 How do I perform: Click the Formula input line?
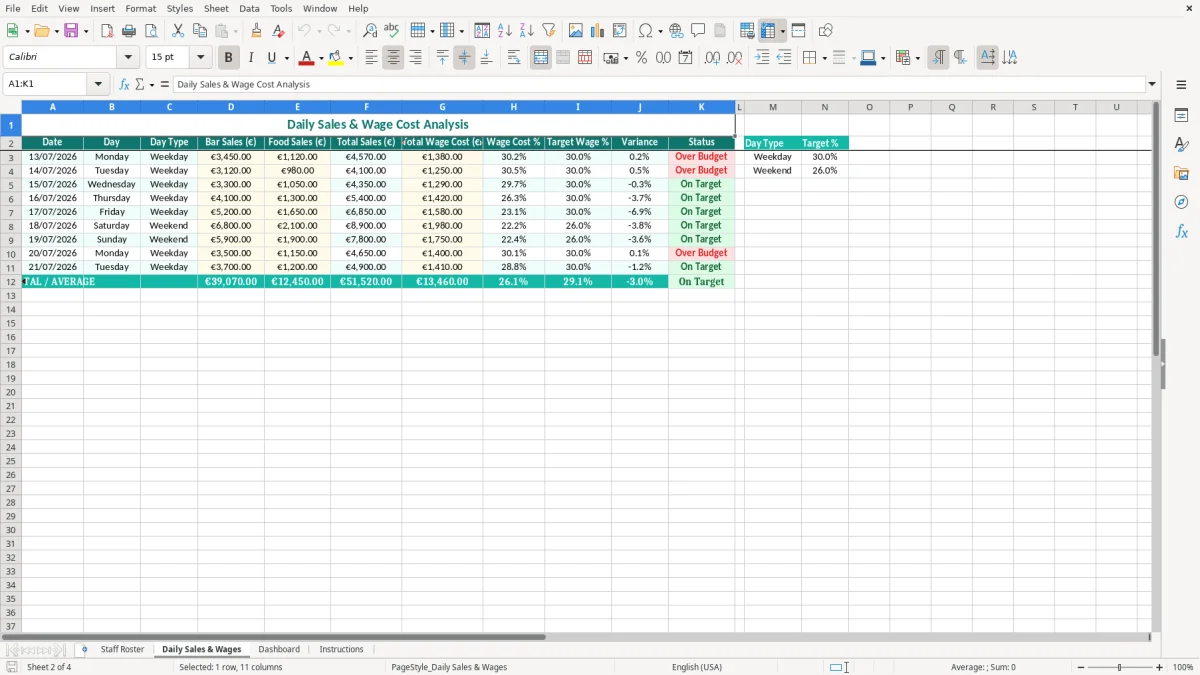point(659,85)
